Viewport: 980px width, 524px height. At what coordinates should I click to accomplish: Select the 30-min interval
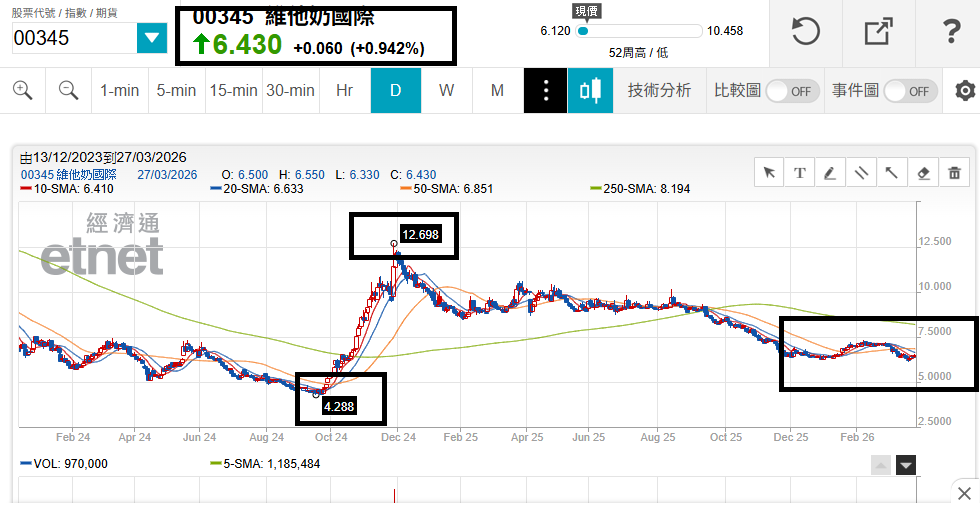coord(291,91)
